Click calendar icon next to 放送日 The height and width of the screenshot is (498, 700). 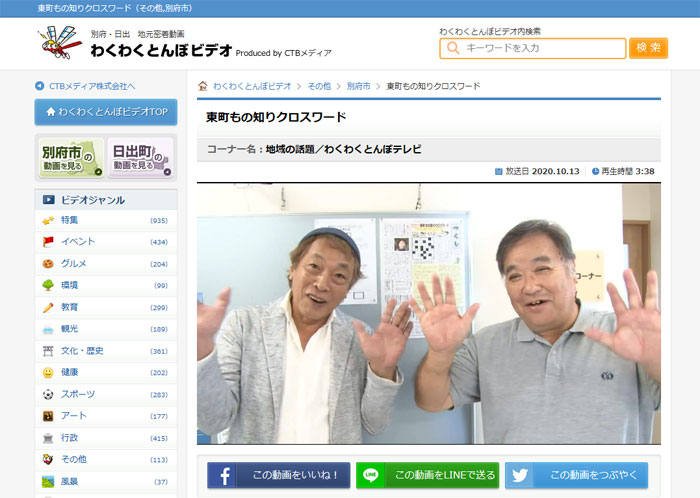pos(499,171)
